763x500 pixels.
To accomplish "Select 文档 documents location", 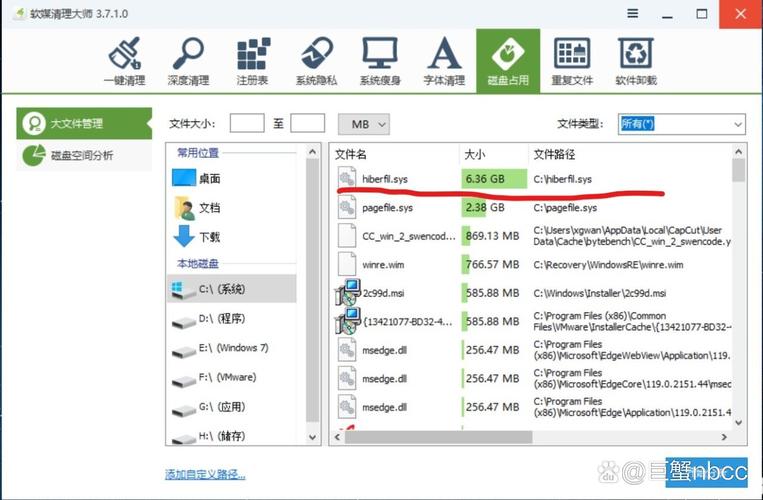I will (231, 208).
